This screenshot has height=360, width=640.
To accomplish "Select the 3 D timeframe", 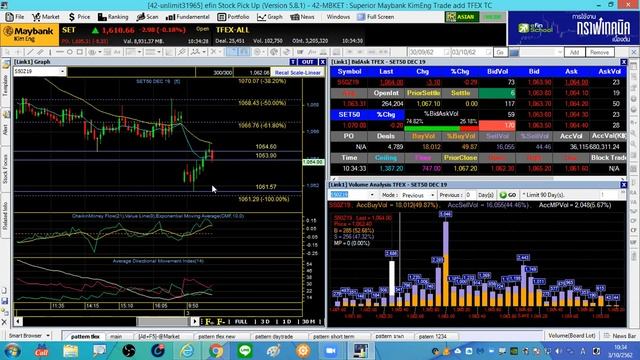I will coord(265,322).
